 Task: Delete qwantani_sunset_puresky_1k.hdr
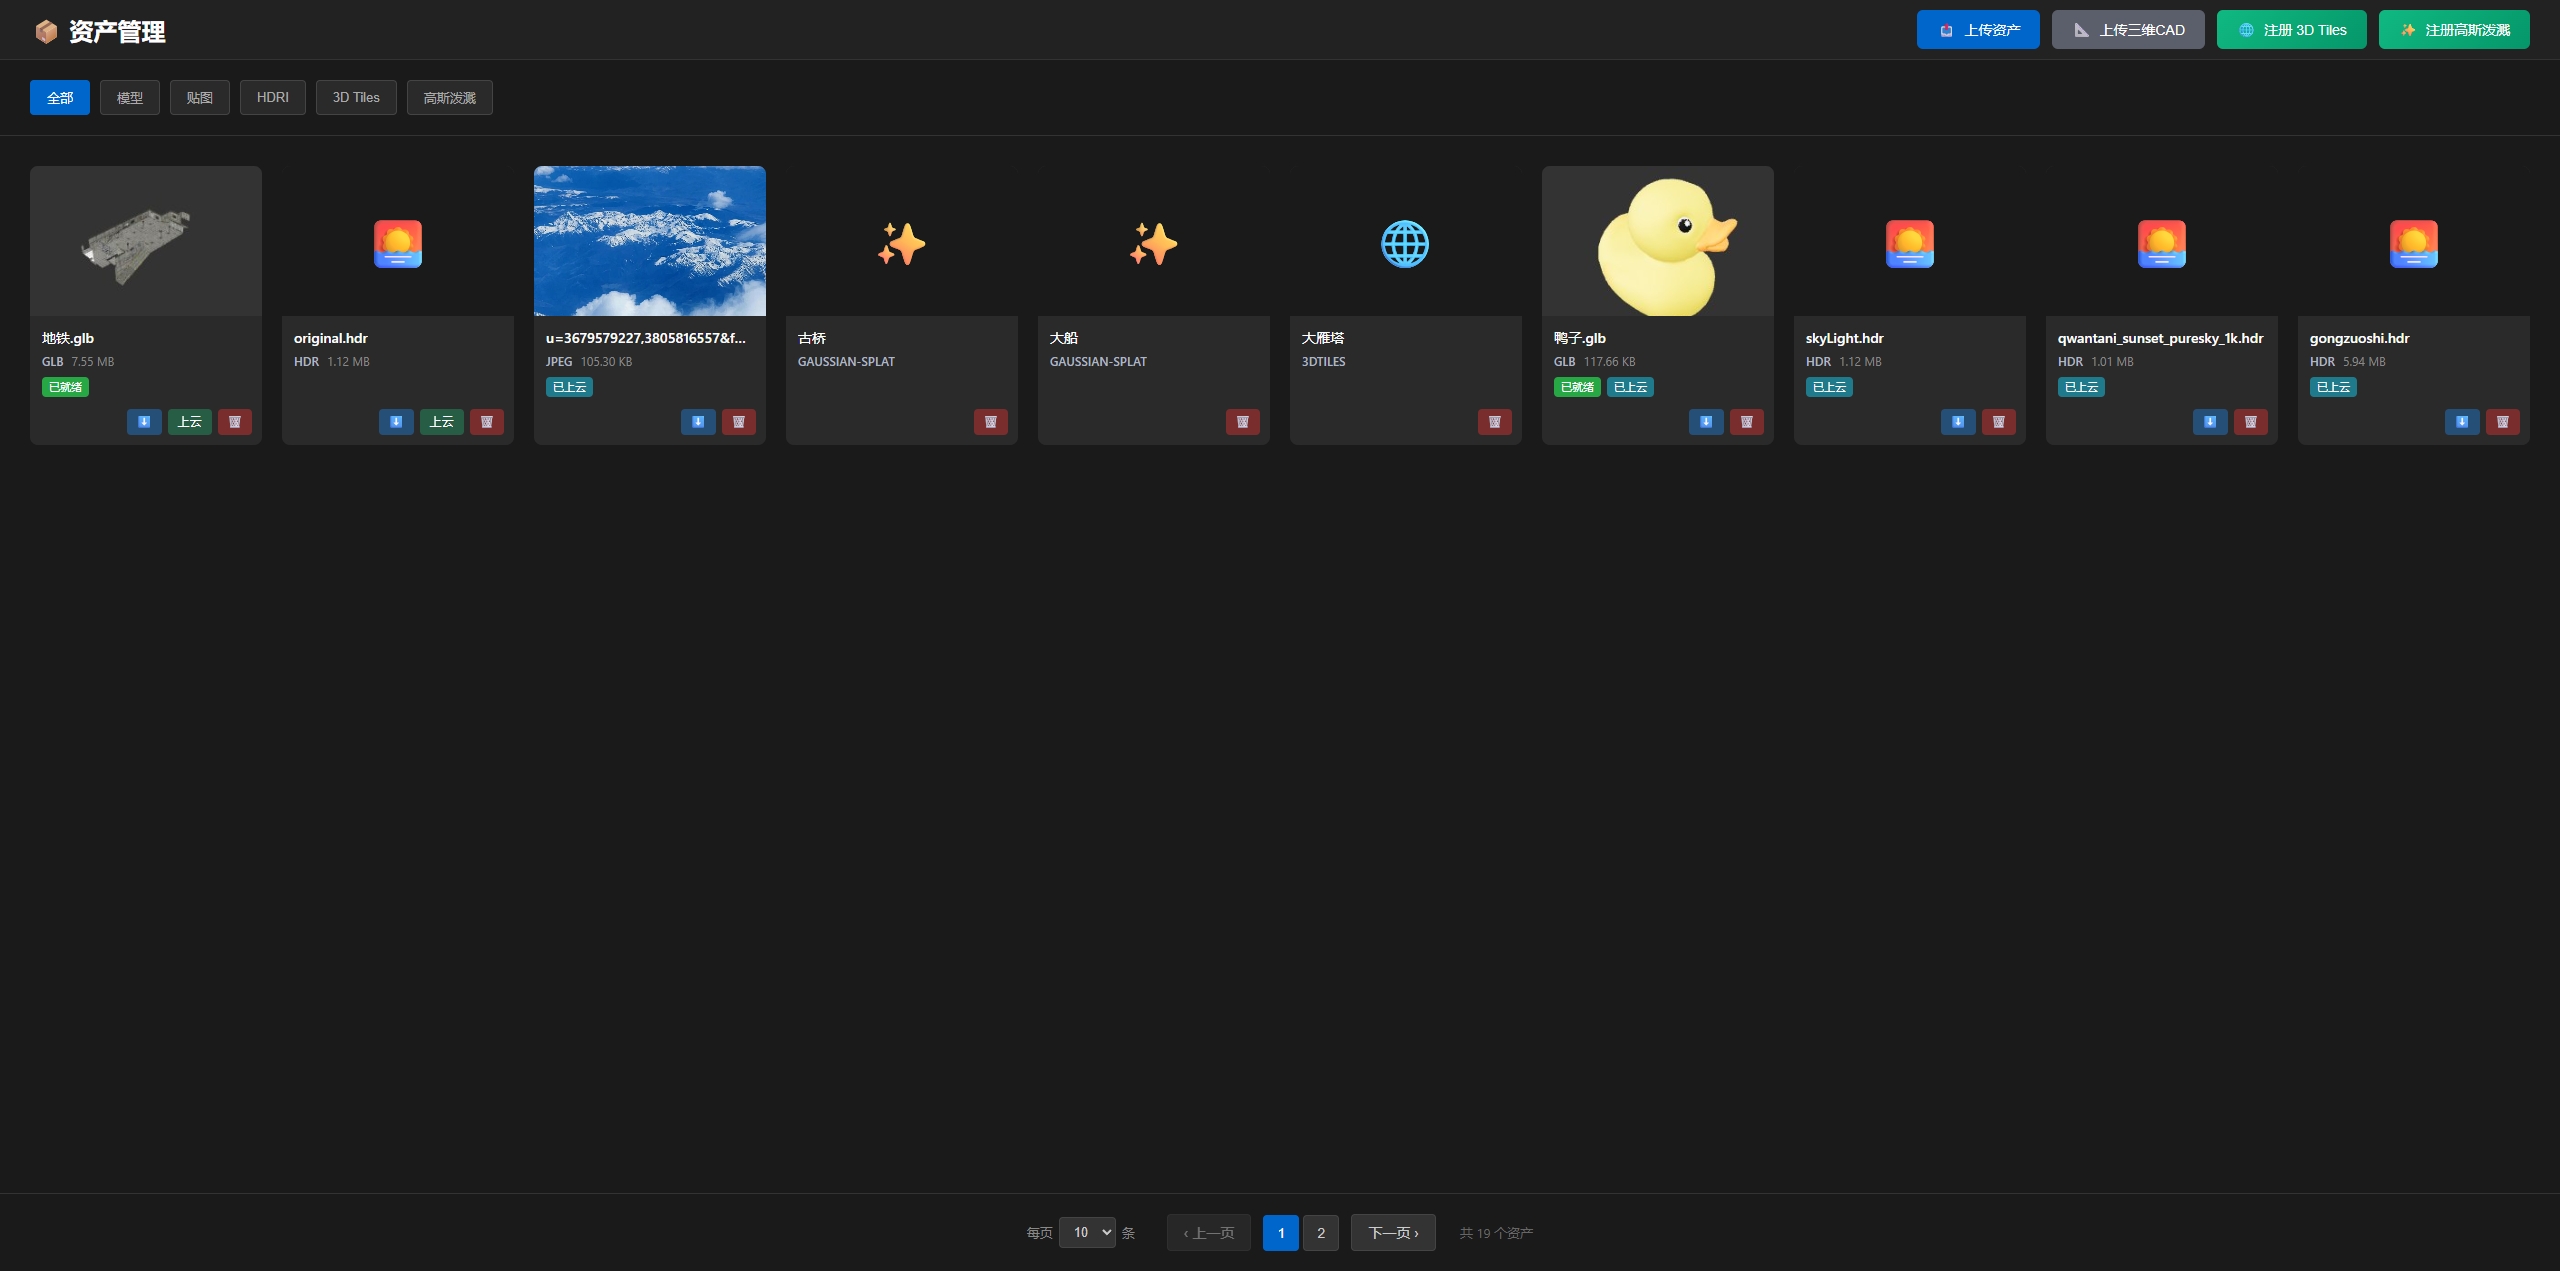point(2251,422)
